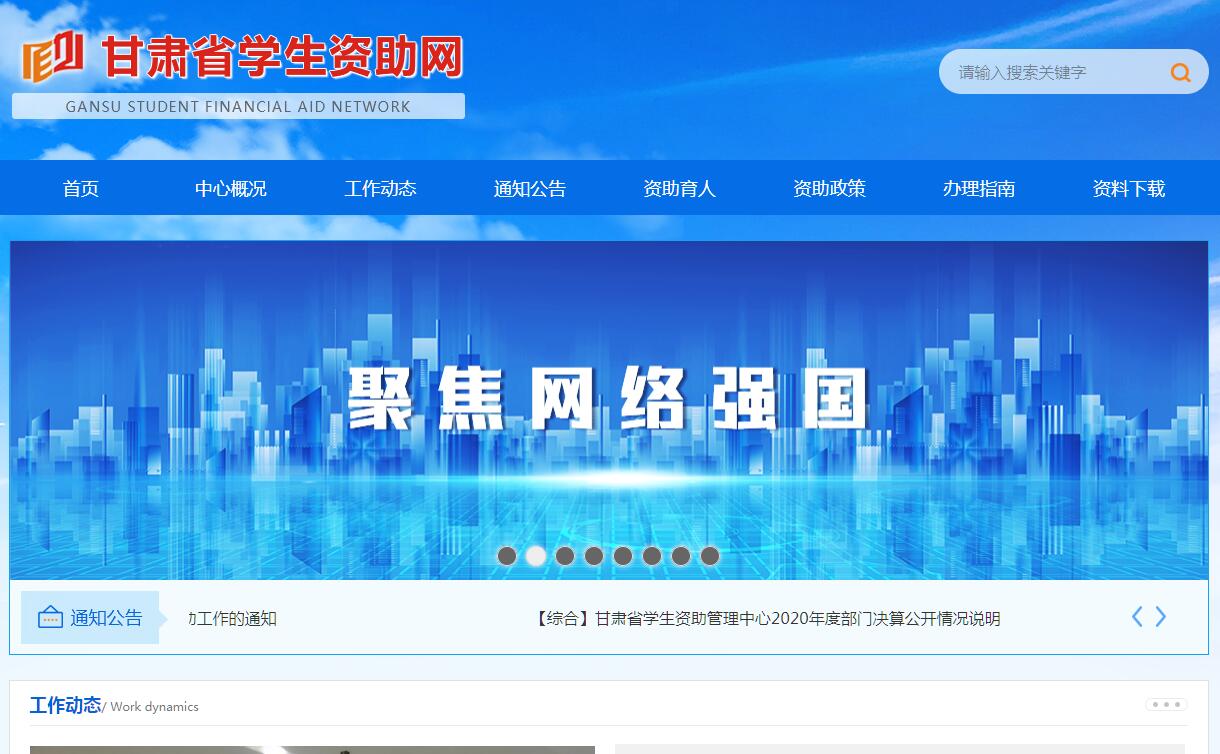Open the 首页 home menu item
1220x754 pixels.
click(81, 189)
